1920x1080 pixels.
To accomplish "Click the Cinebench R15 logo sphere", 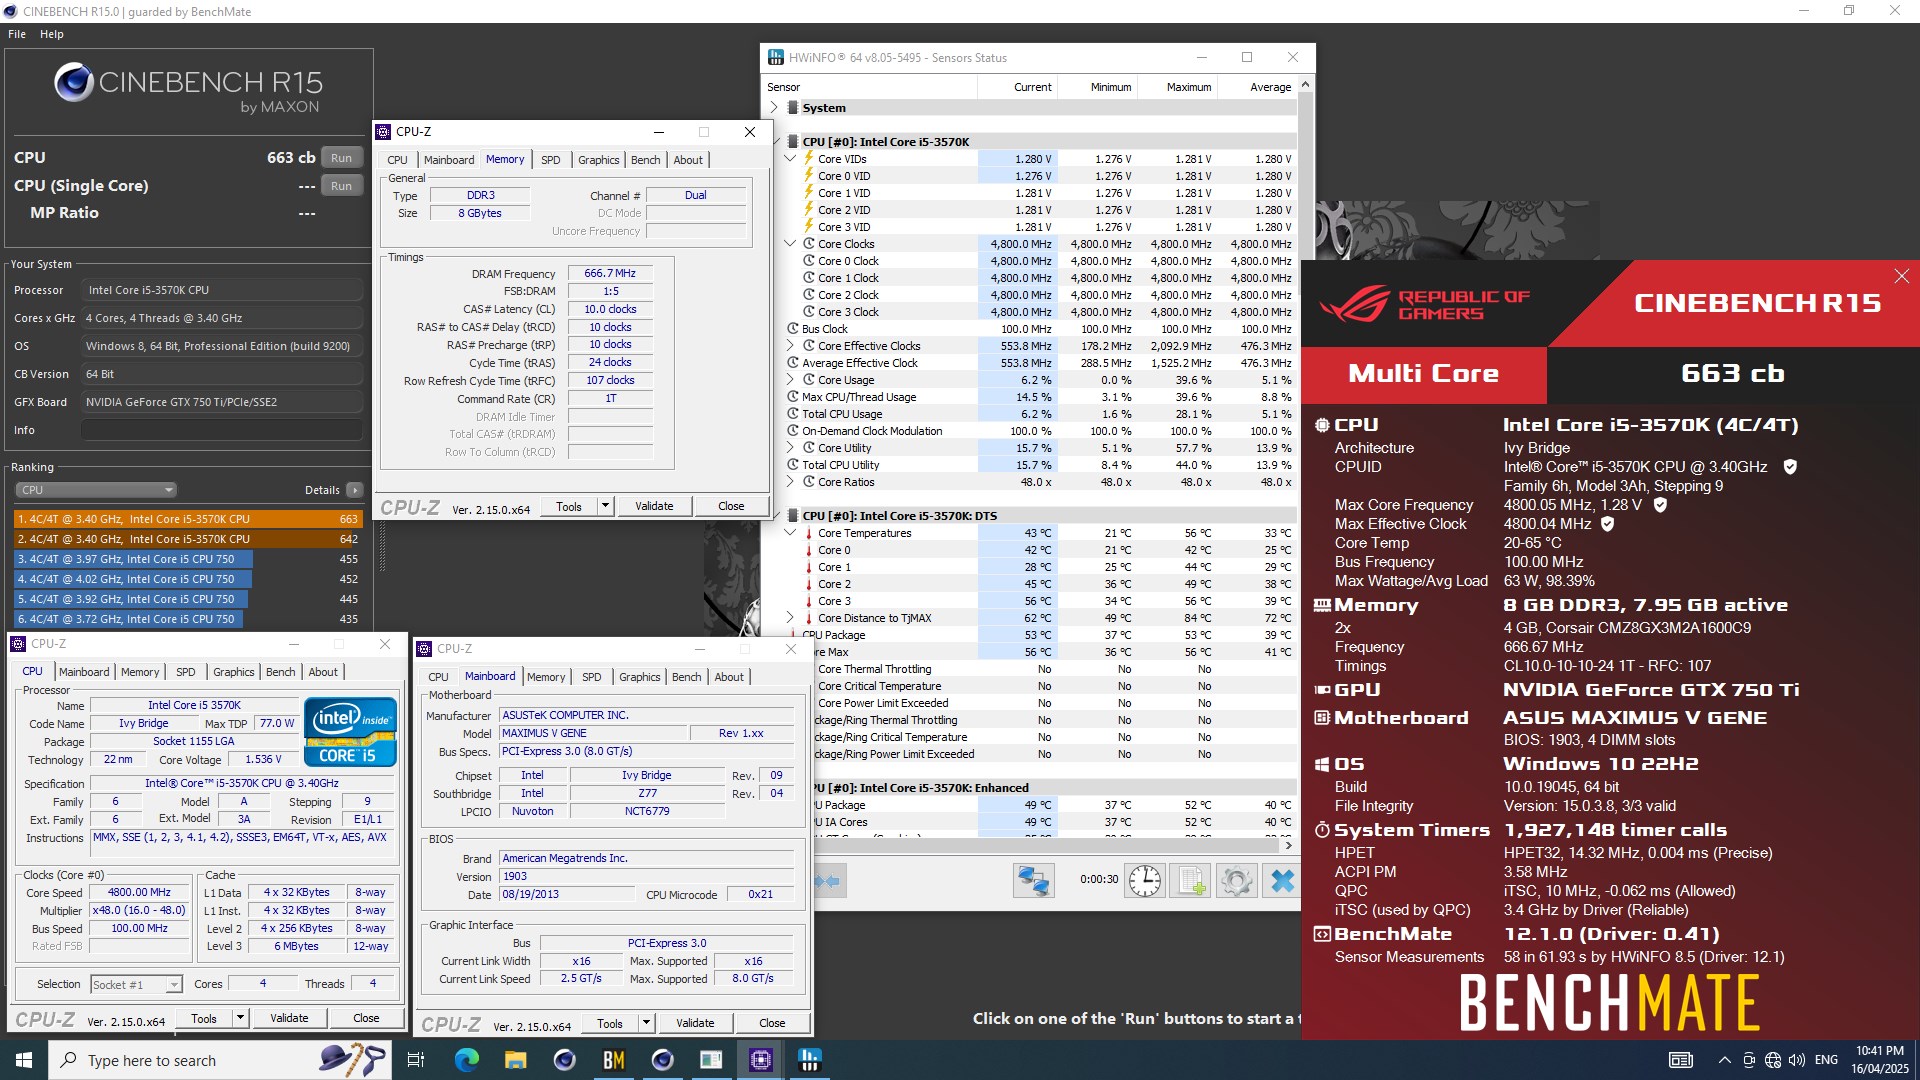I will [x=74, y=82].
